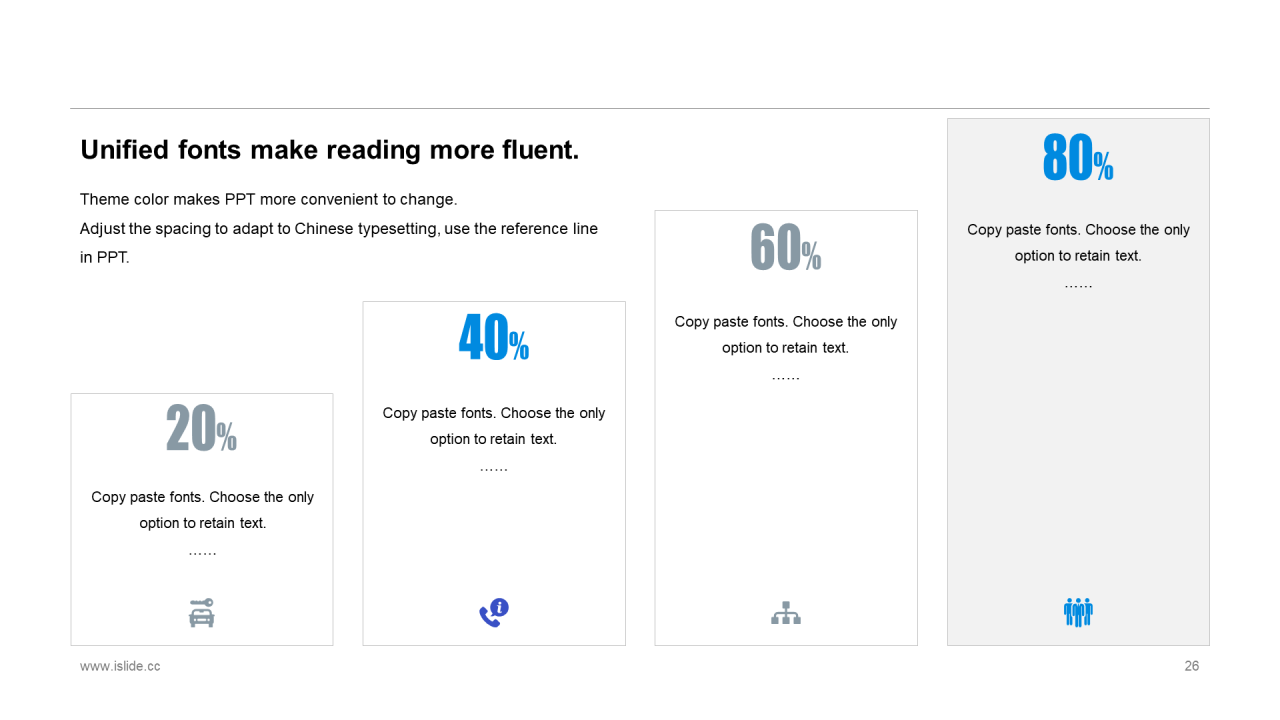Click the "Adjust the spacing" paragraph
Viewport: 1280px width, 720px height.
pyautogui.click(x=339, y=243)
